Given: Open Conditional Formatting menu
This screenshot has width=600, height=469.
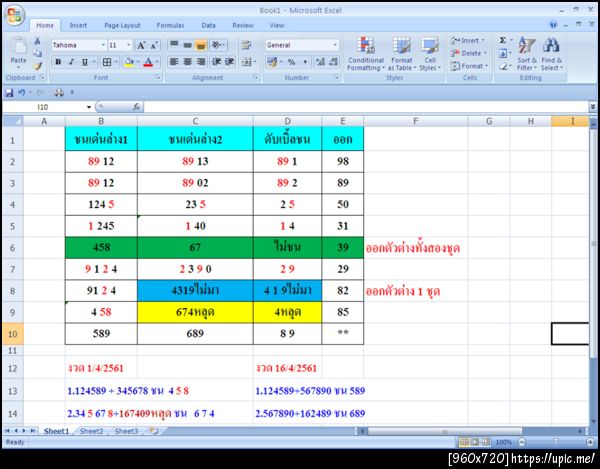Looking at the screenshot, I should [366, 54].
